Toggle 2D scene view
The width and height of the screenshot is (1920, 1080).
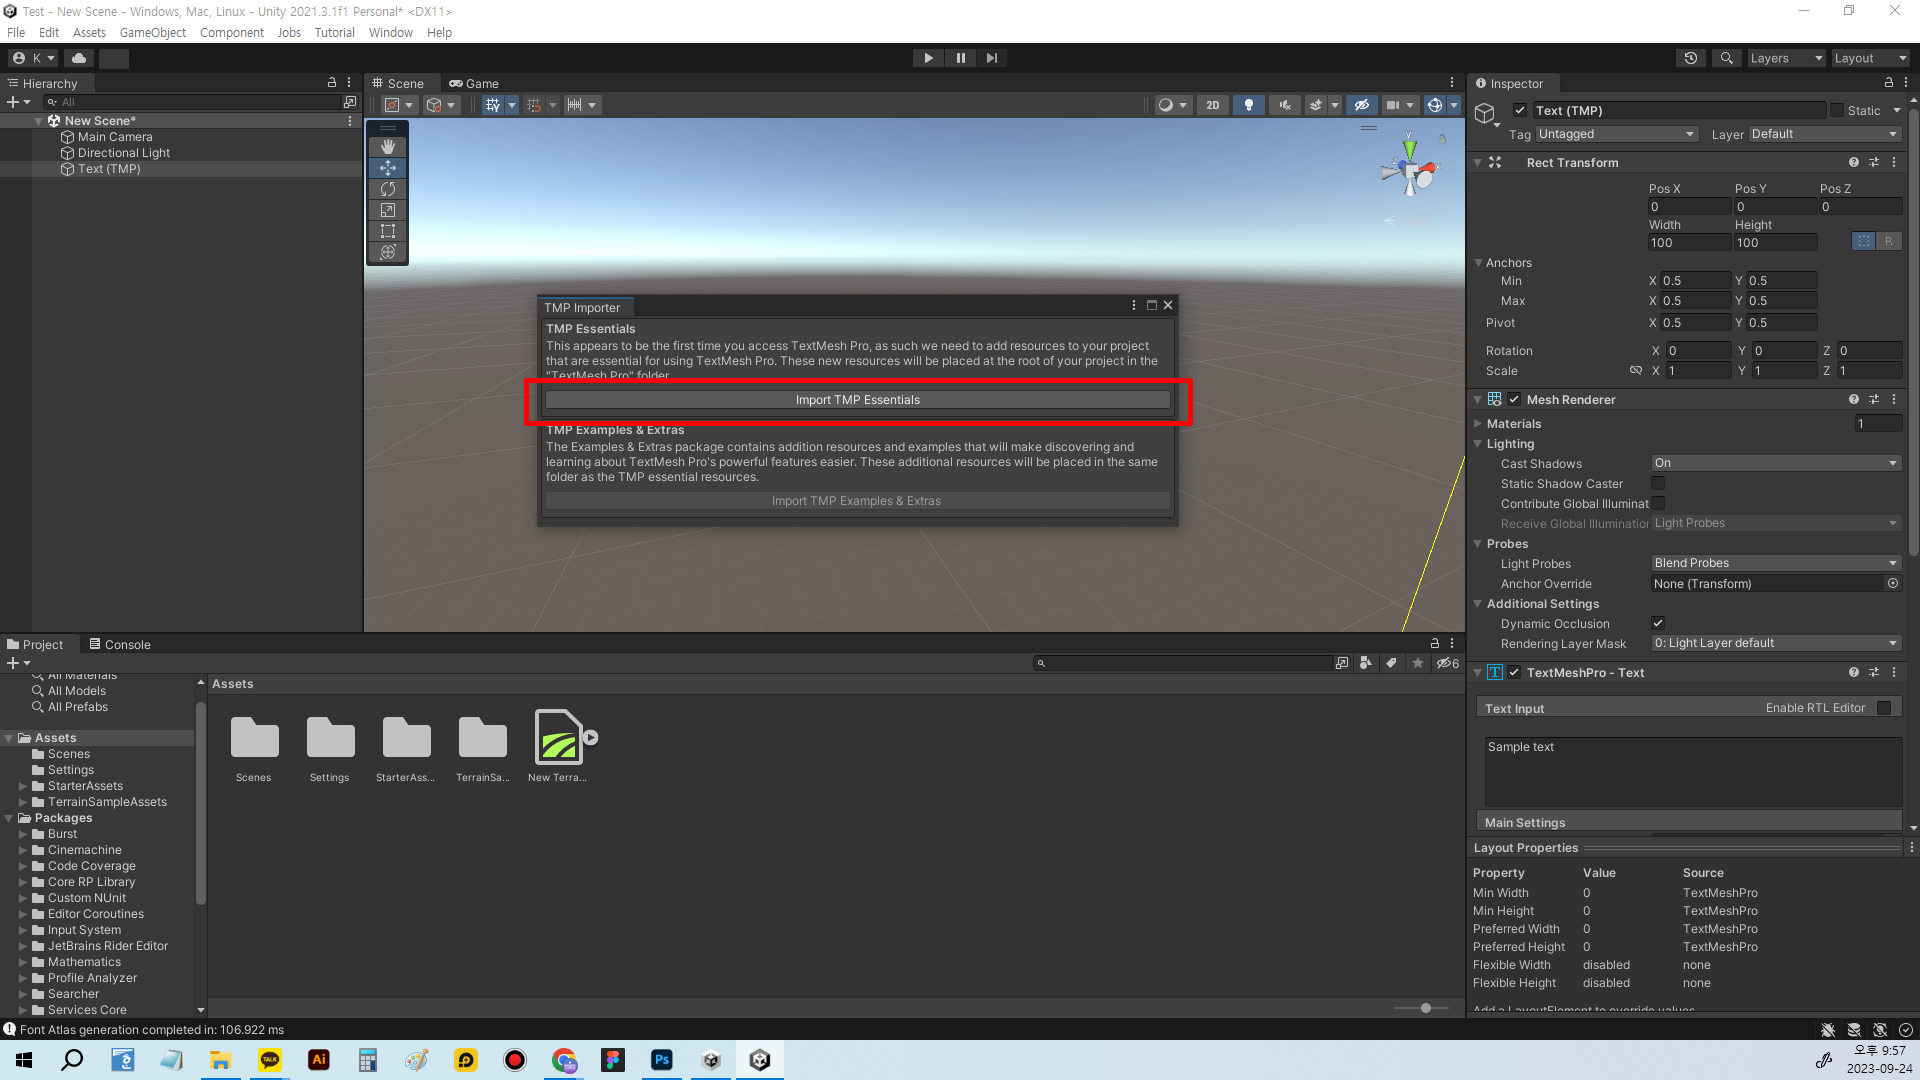(x=1213, y=105)
